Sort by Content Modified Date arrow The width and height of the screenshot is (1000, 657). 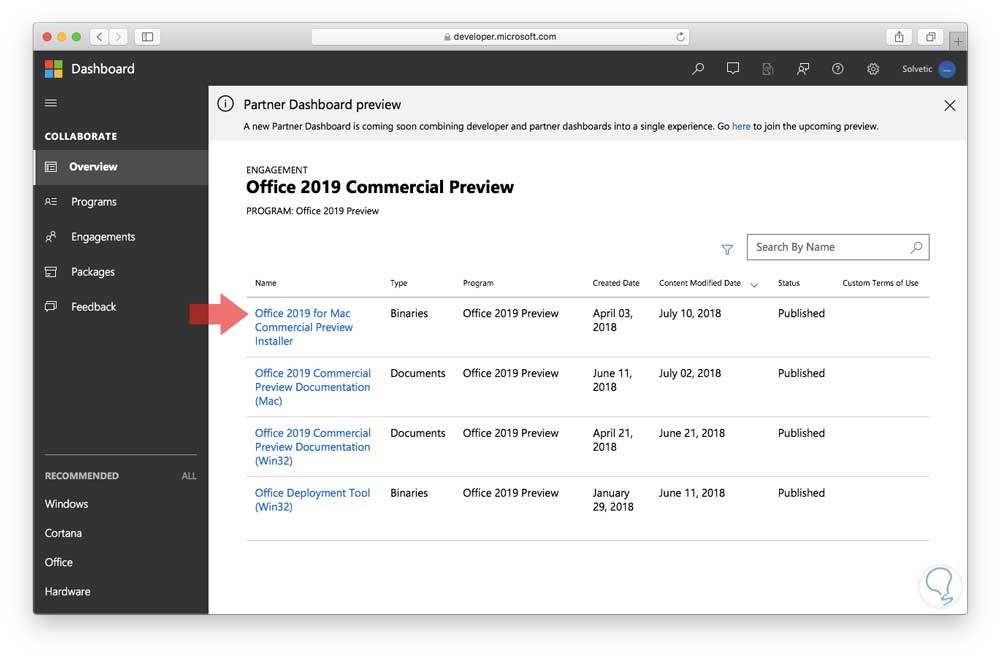[x=754, y=284]
